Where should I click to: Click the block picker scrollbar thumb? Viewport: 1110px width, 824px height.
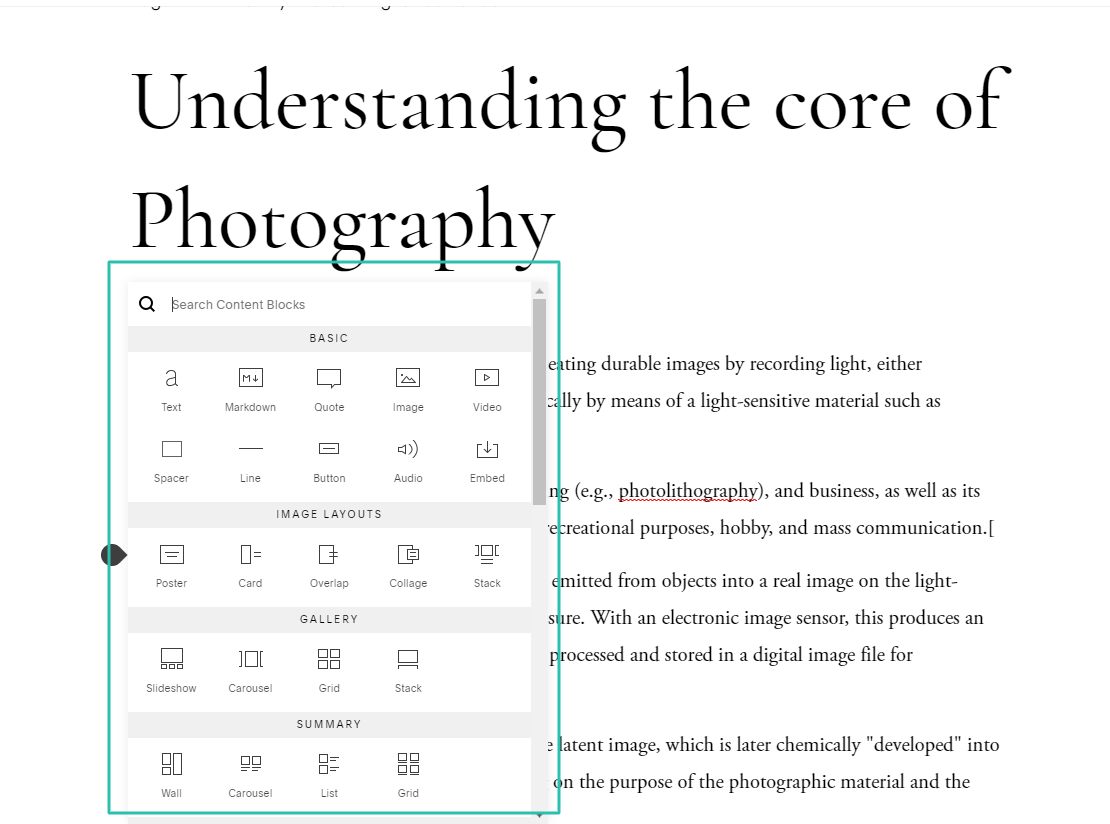click(539, 401)
